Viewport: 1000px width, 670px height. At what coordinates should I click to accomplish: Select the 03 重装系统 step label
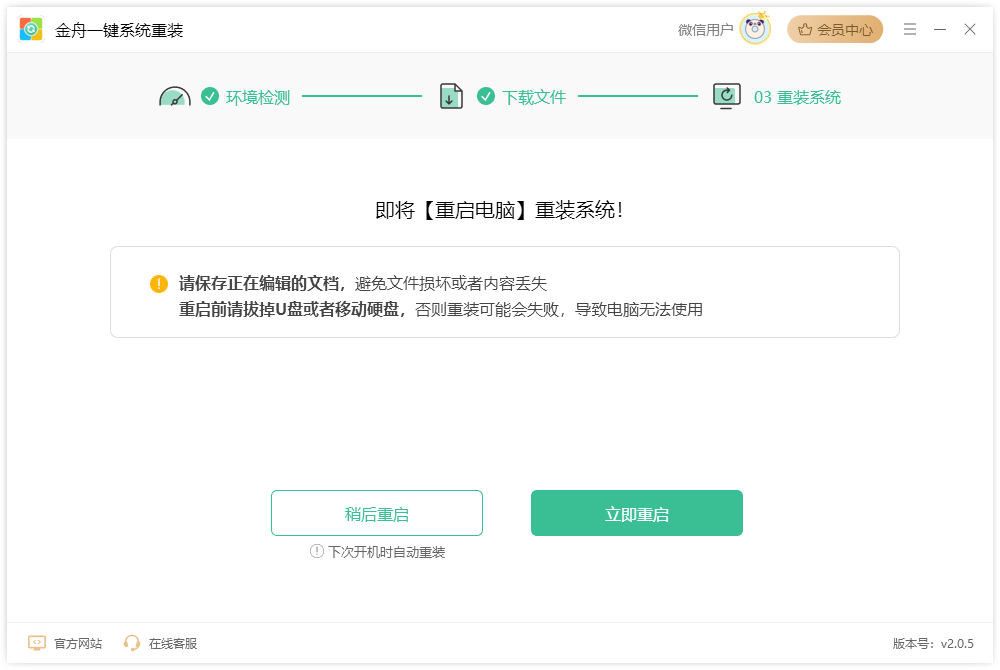tap(797, 98)
